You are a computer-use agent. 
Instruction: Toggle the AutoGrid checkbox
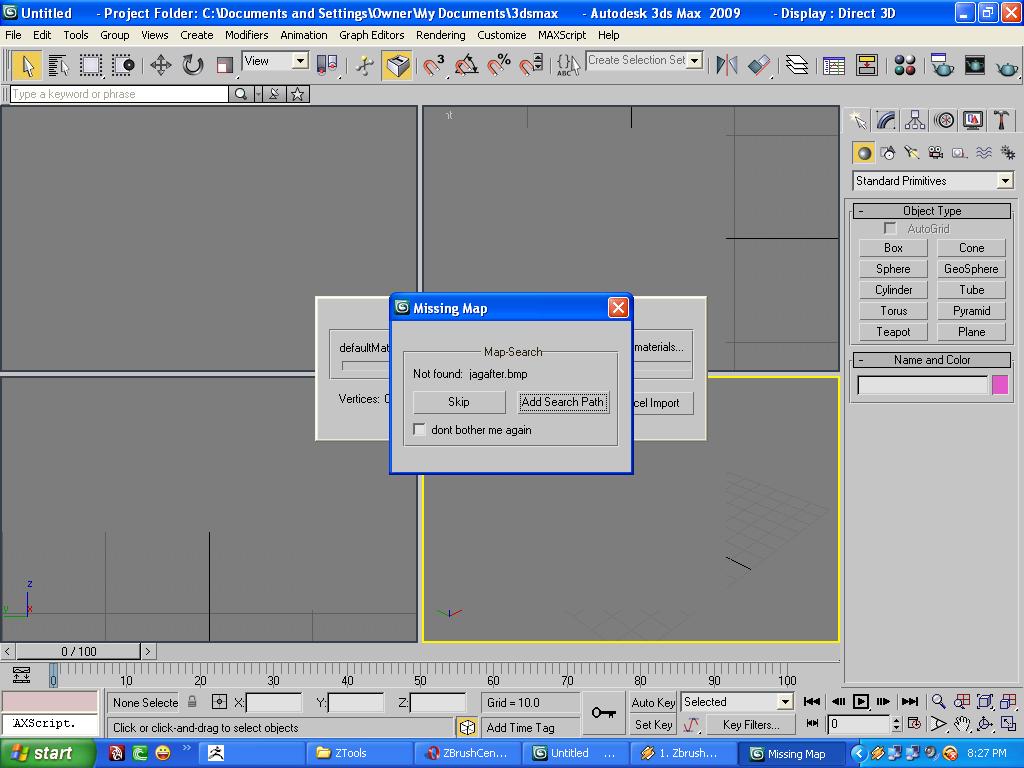(889, 228)
